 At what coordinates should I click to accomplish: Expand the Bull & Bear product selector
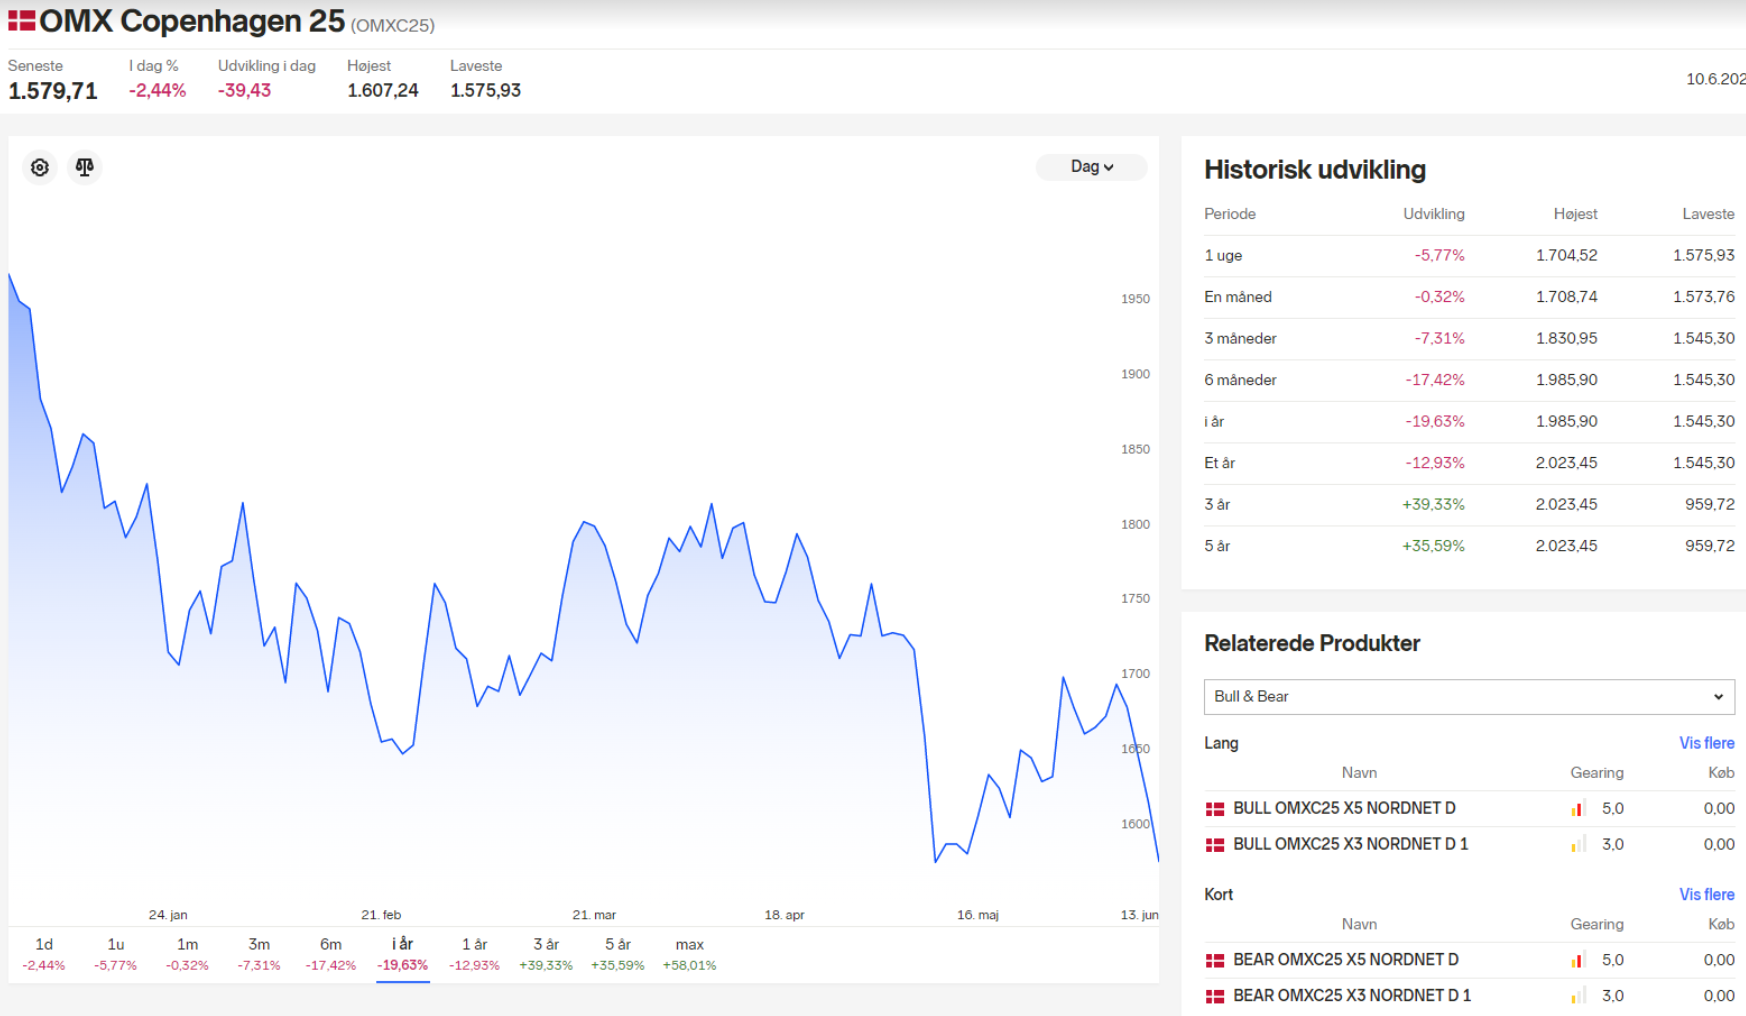pyautogui.click(x=1469, y=697)
